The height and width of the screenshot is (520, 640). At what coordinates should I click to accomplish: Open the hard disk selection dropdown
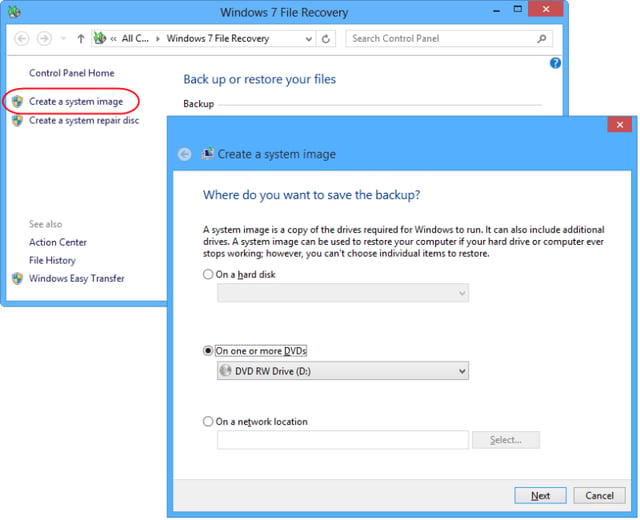(x=343, y=293)
